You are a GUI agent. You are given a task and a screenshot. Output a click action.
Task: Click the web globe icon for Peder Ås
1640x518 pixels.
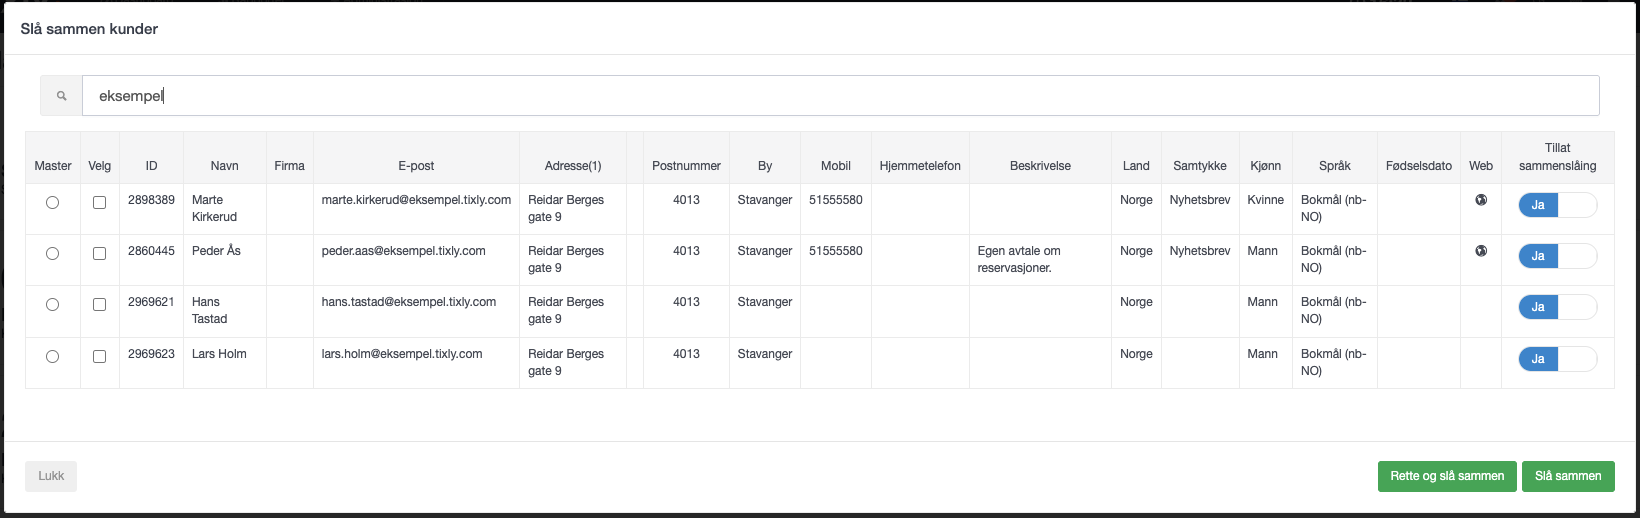1481,251
